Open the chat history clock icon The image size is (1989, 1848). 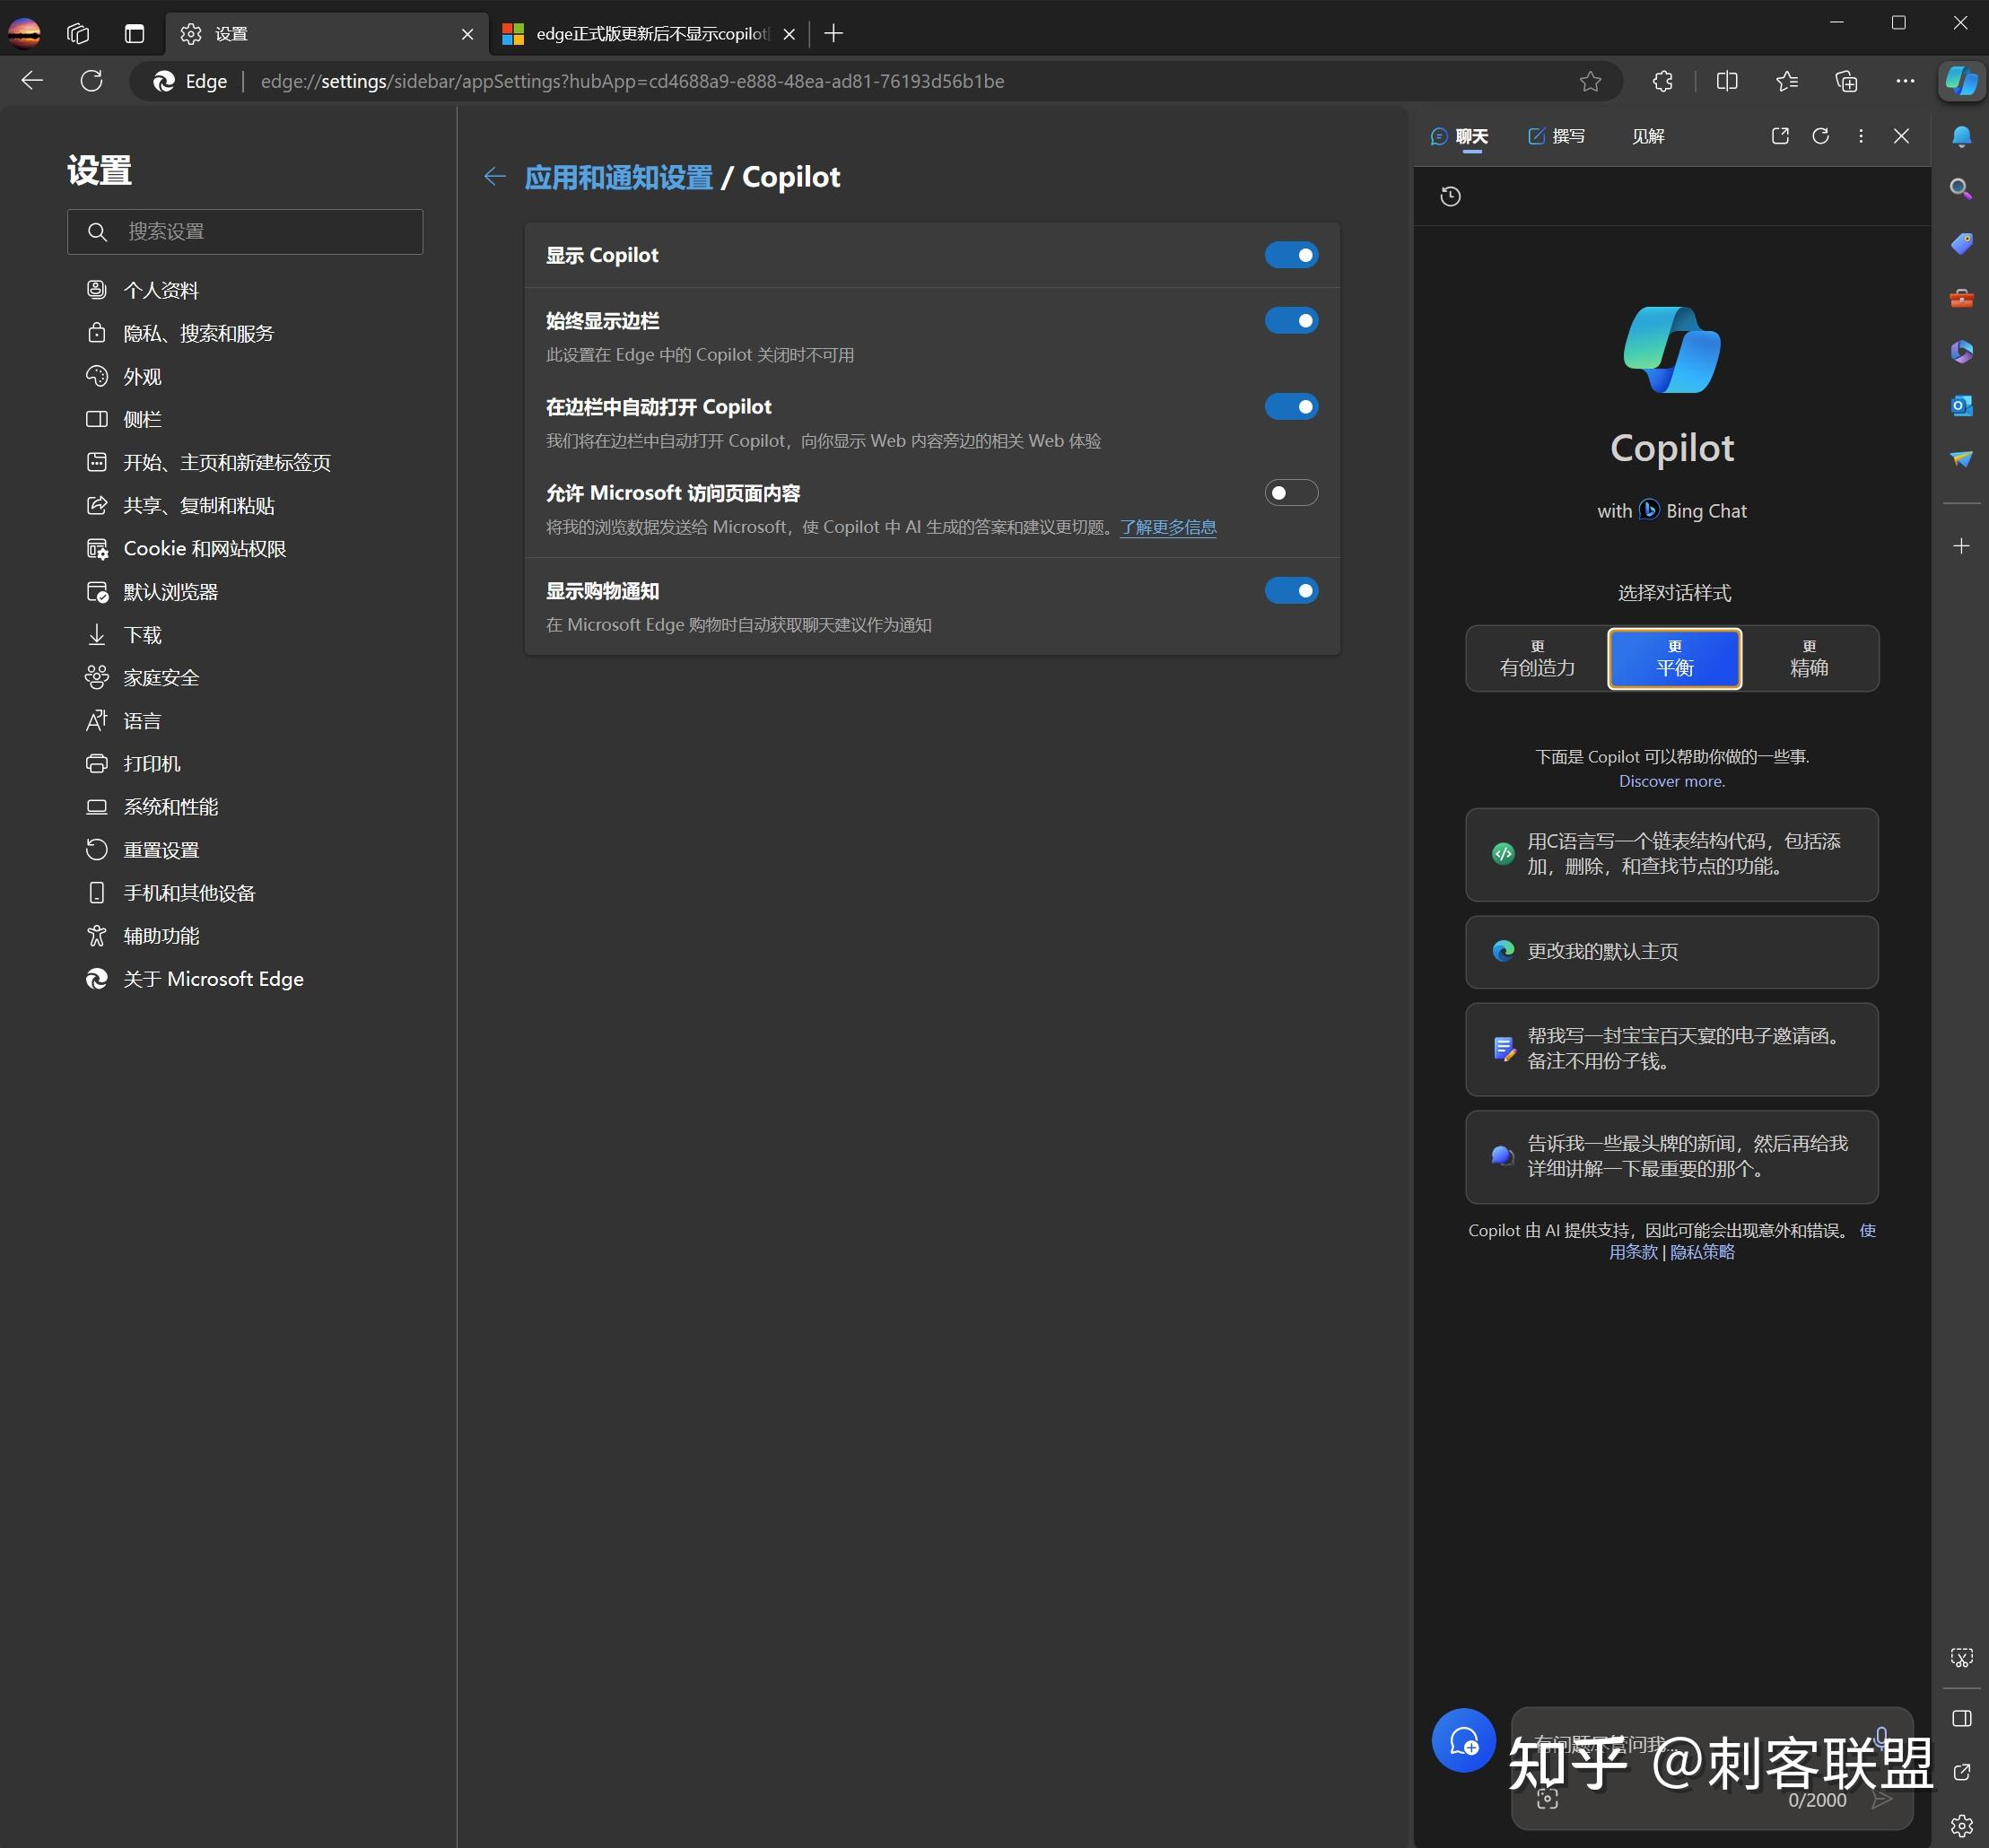click(1450, 196)
